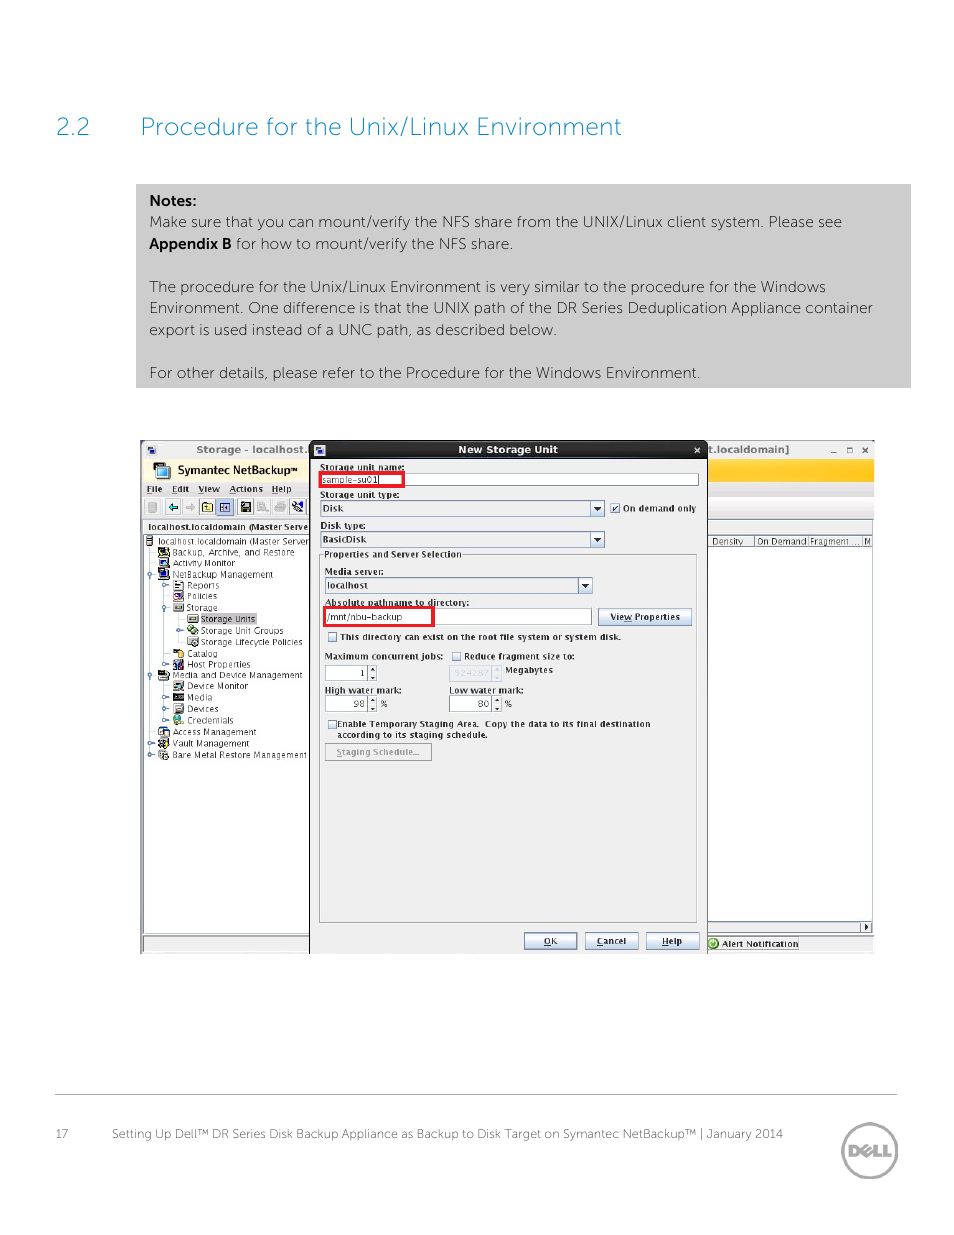Click the Fragment column header
954x1235 pixels.
tap(834, 542)
